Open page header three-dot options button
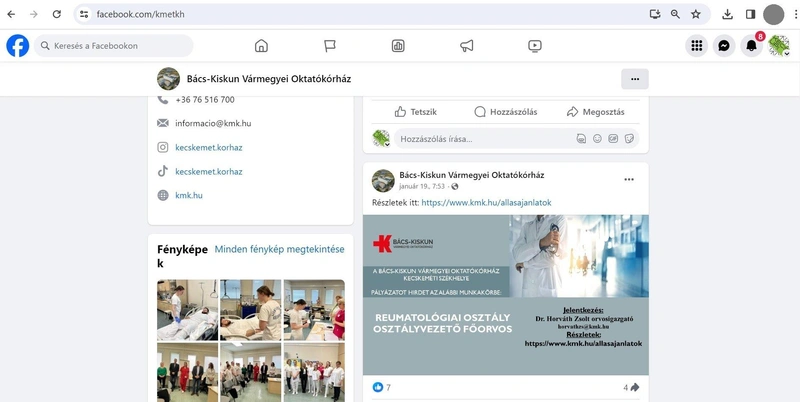This screenshot has height=402, width=800. point(635,79)
